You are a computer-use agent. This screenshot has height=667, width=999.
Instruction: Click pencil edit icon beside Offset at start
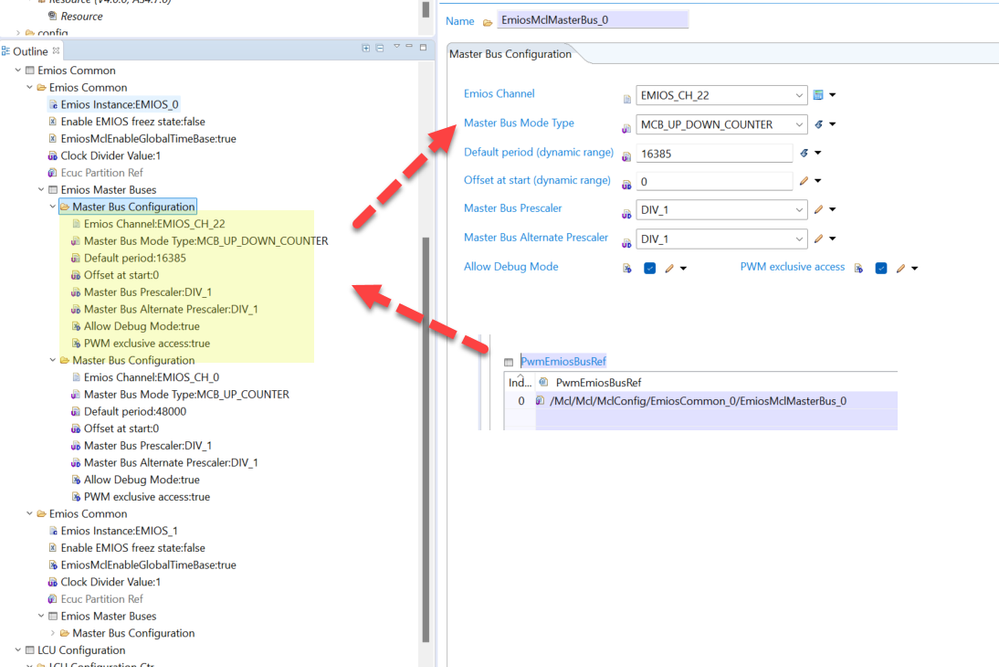point(804,181)
